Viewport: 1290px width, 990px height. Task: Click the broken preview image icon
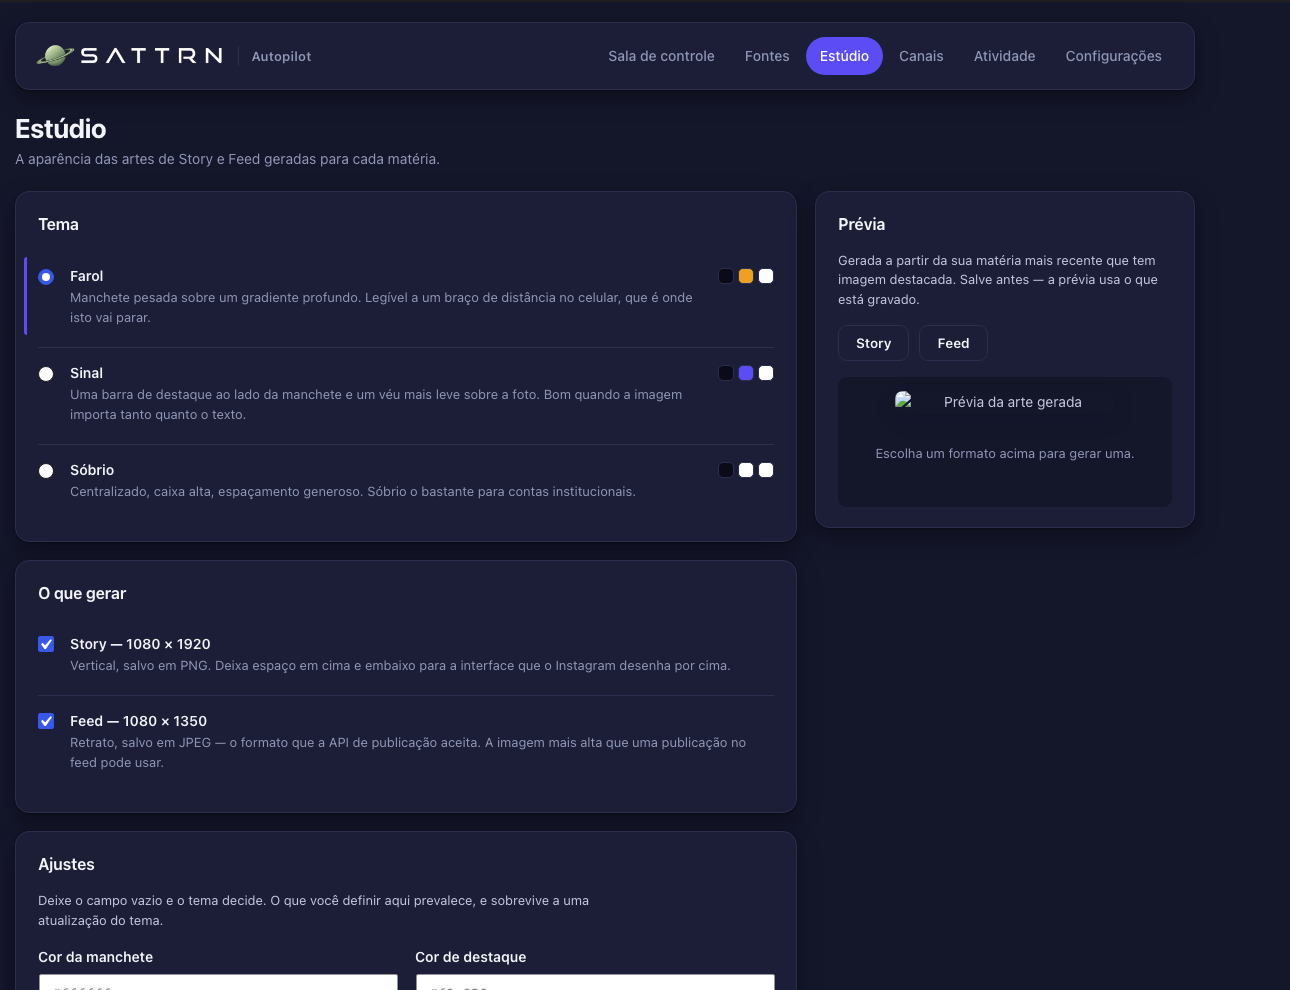click(x=903, y=400)
